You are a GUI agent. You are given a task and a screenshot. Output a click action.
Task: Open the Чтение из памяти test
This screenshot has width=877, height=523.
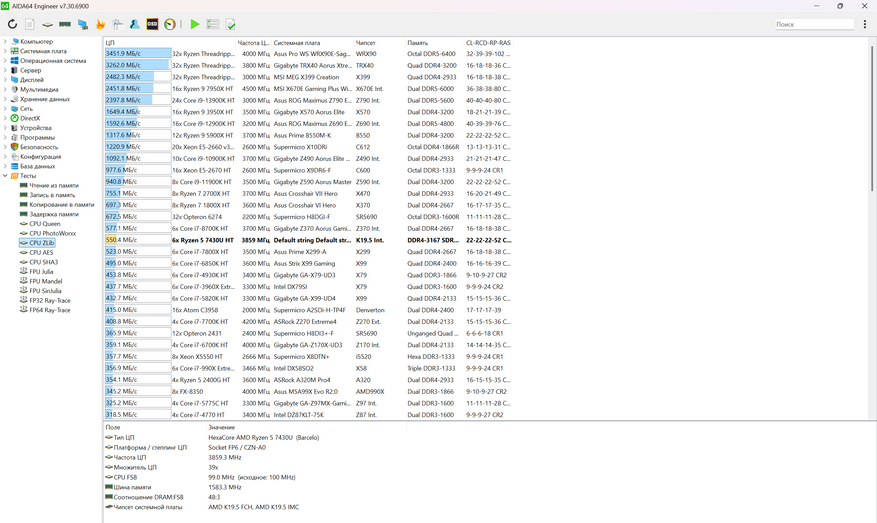tap(54, 185)
